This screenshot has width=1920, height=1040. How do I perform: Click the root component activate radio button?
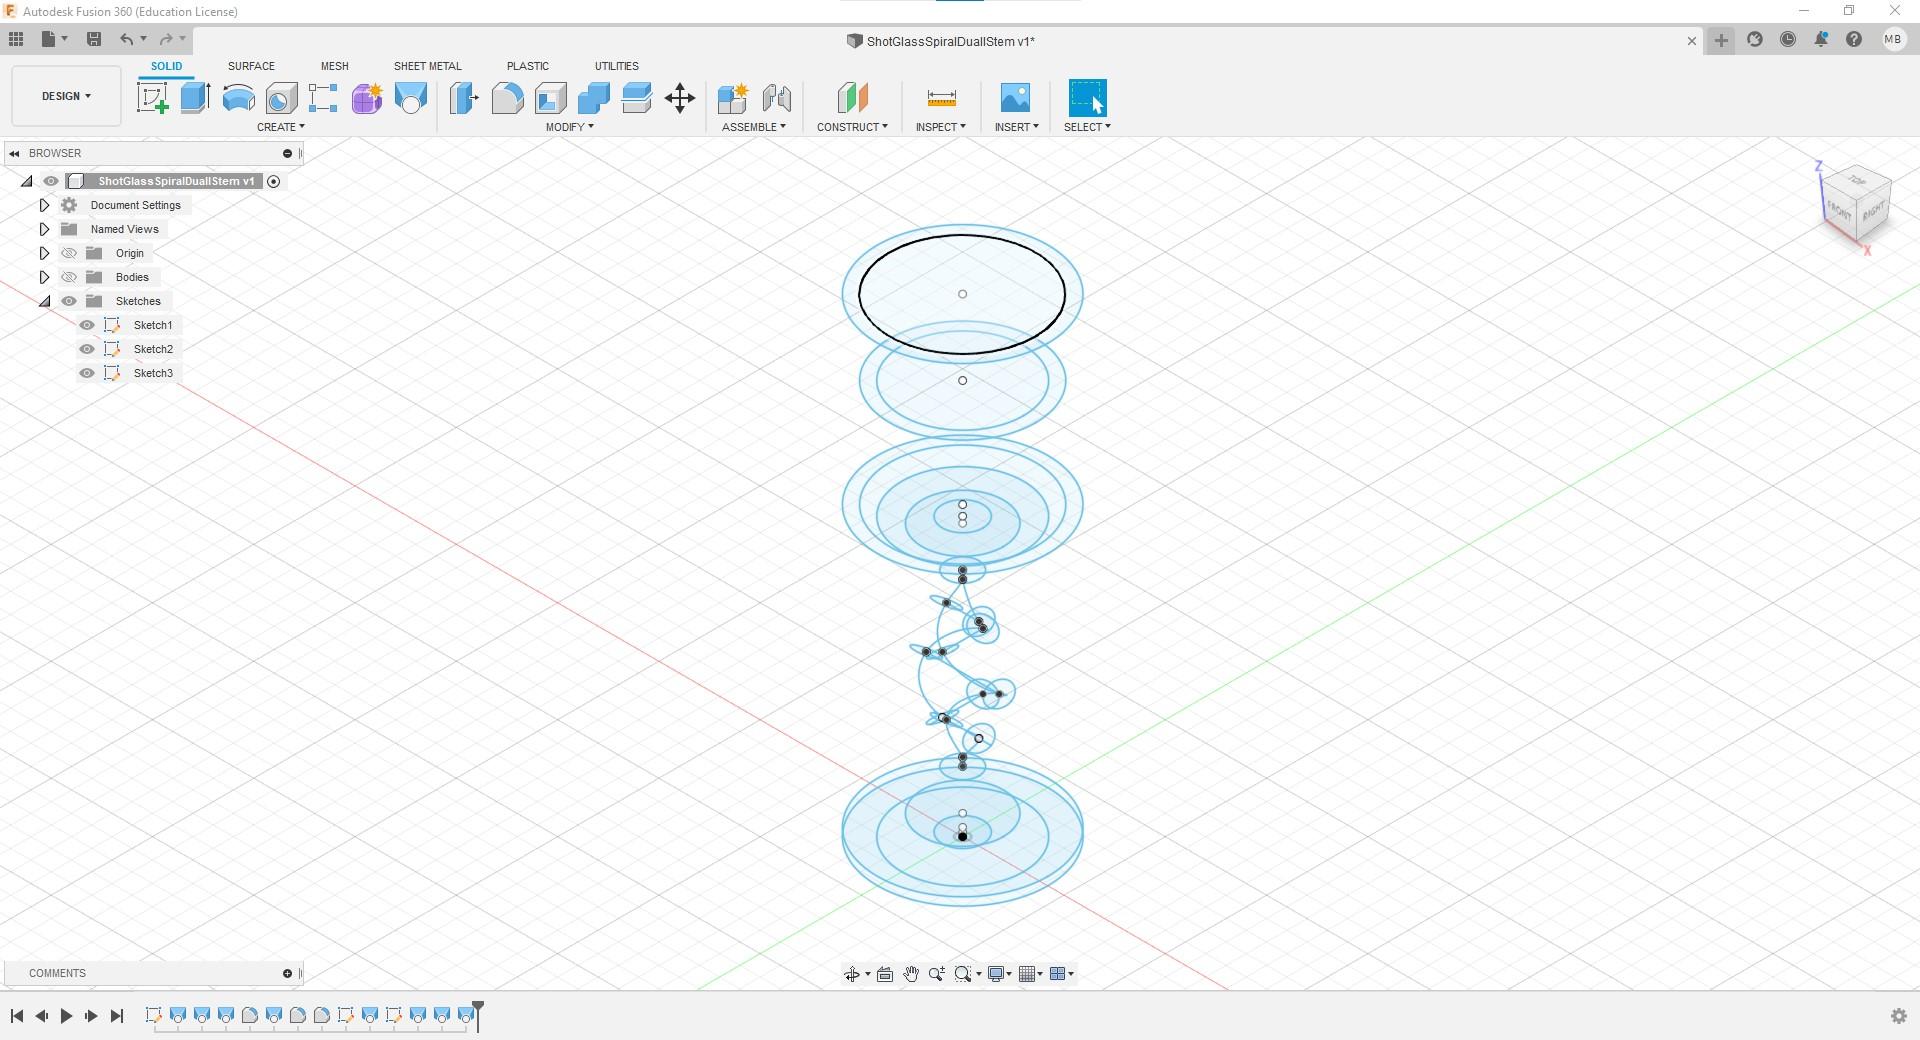point(274,181)
